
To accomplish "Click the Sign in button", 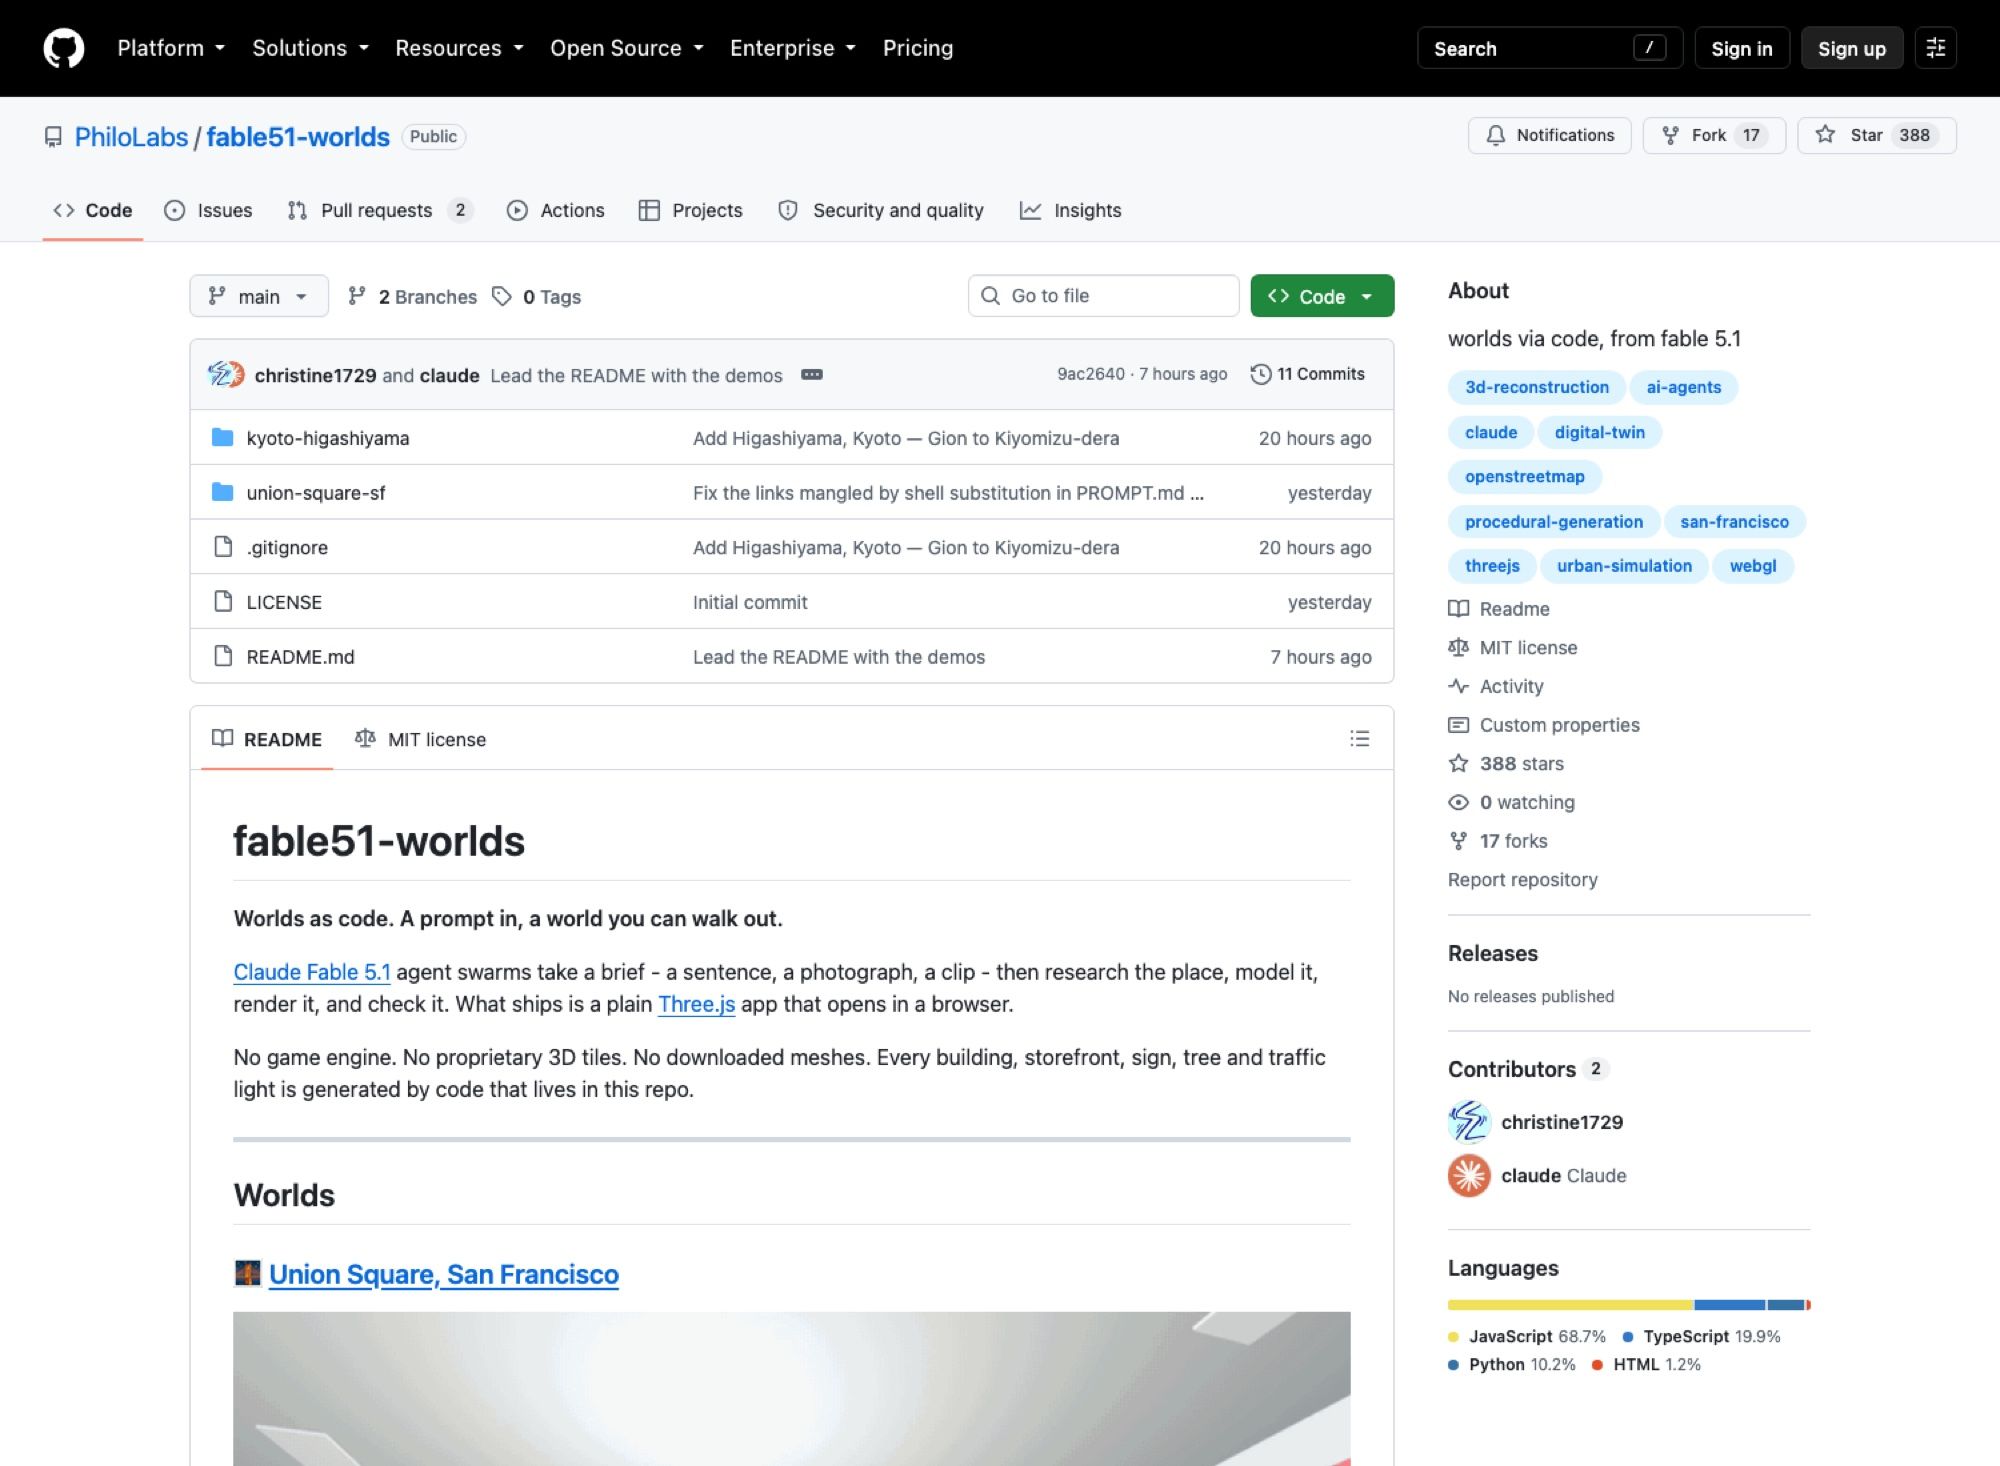I will pos(1741,48).
